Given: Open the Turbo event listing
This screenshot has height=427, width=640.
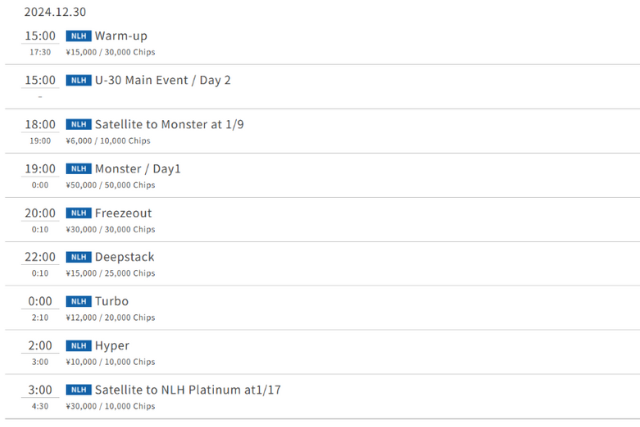Looking at the screenshot, I should 112,301.
